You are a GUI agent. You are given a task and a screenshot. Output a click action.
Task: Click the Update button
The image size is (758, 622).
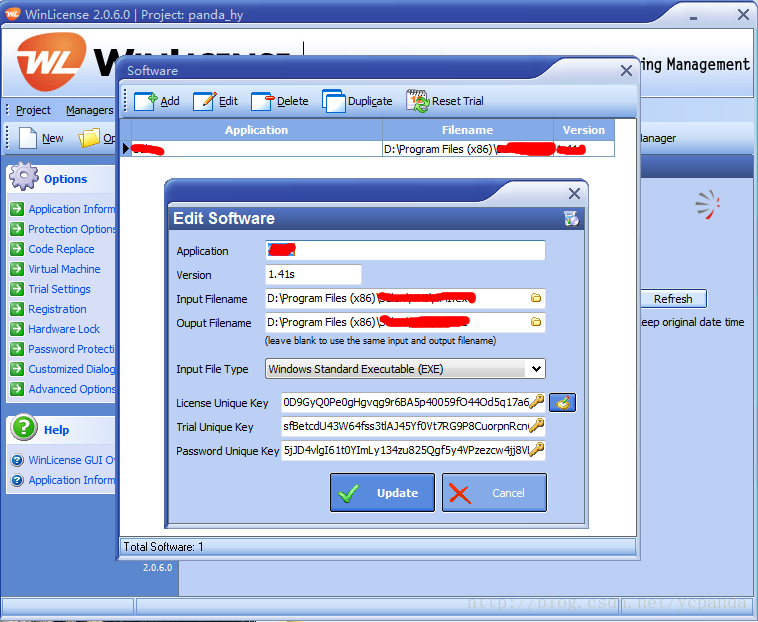click(x=382, y=492)
